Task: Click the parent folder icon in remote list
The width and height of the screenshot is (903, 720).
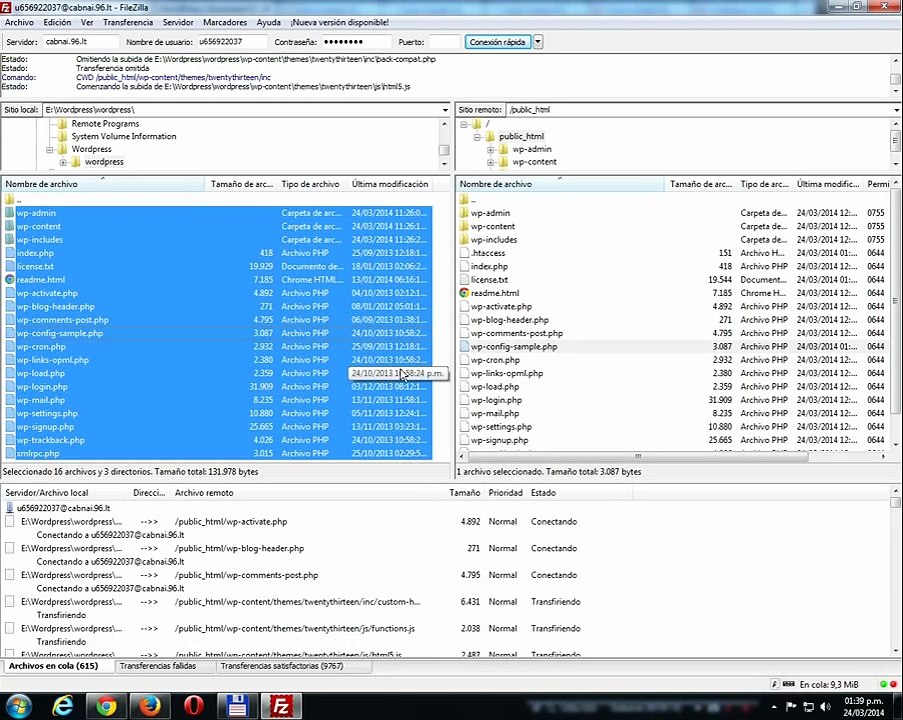Action: (464, 199)
